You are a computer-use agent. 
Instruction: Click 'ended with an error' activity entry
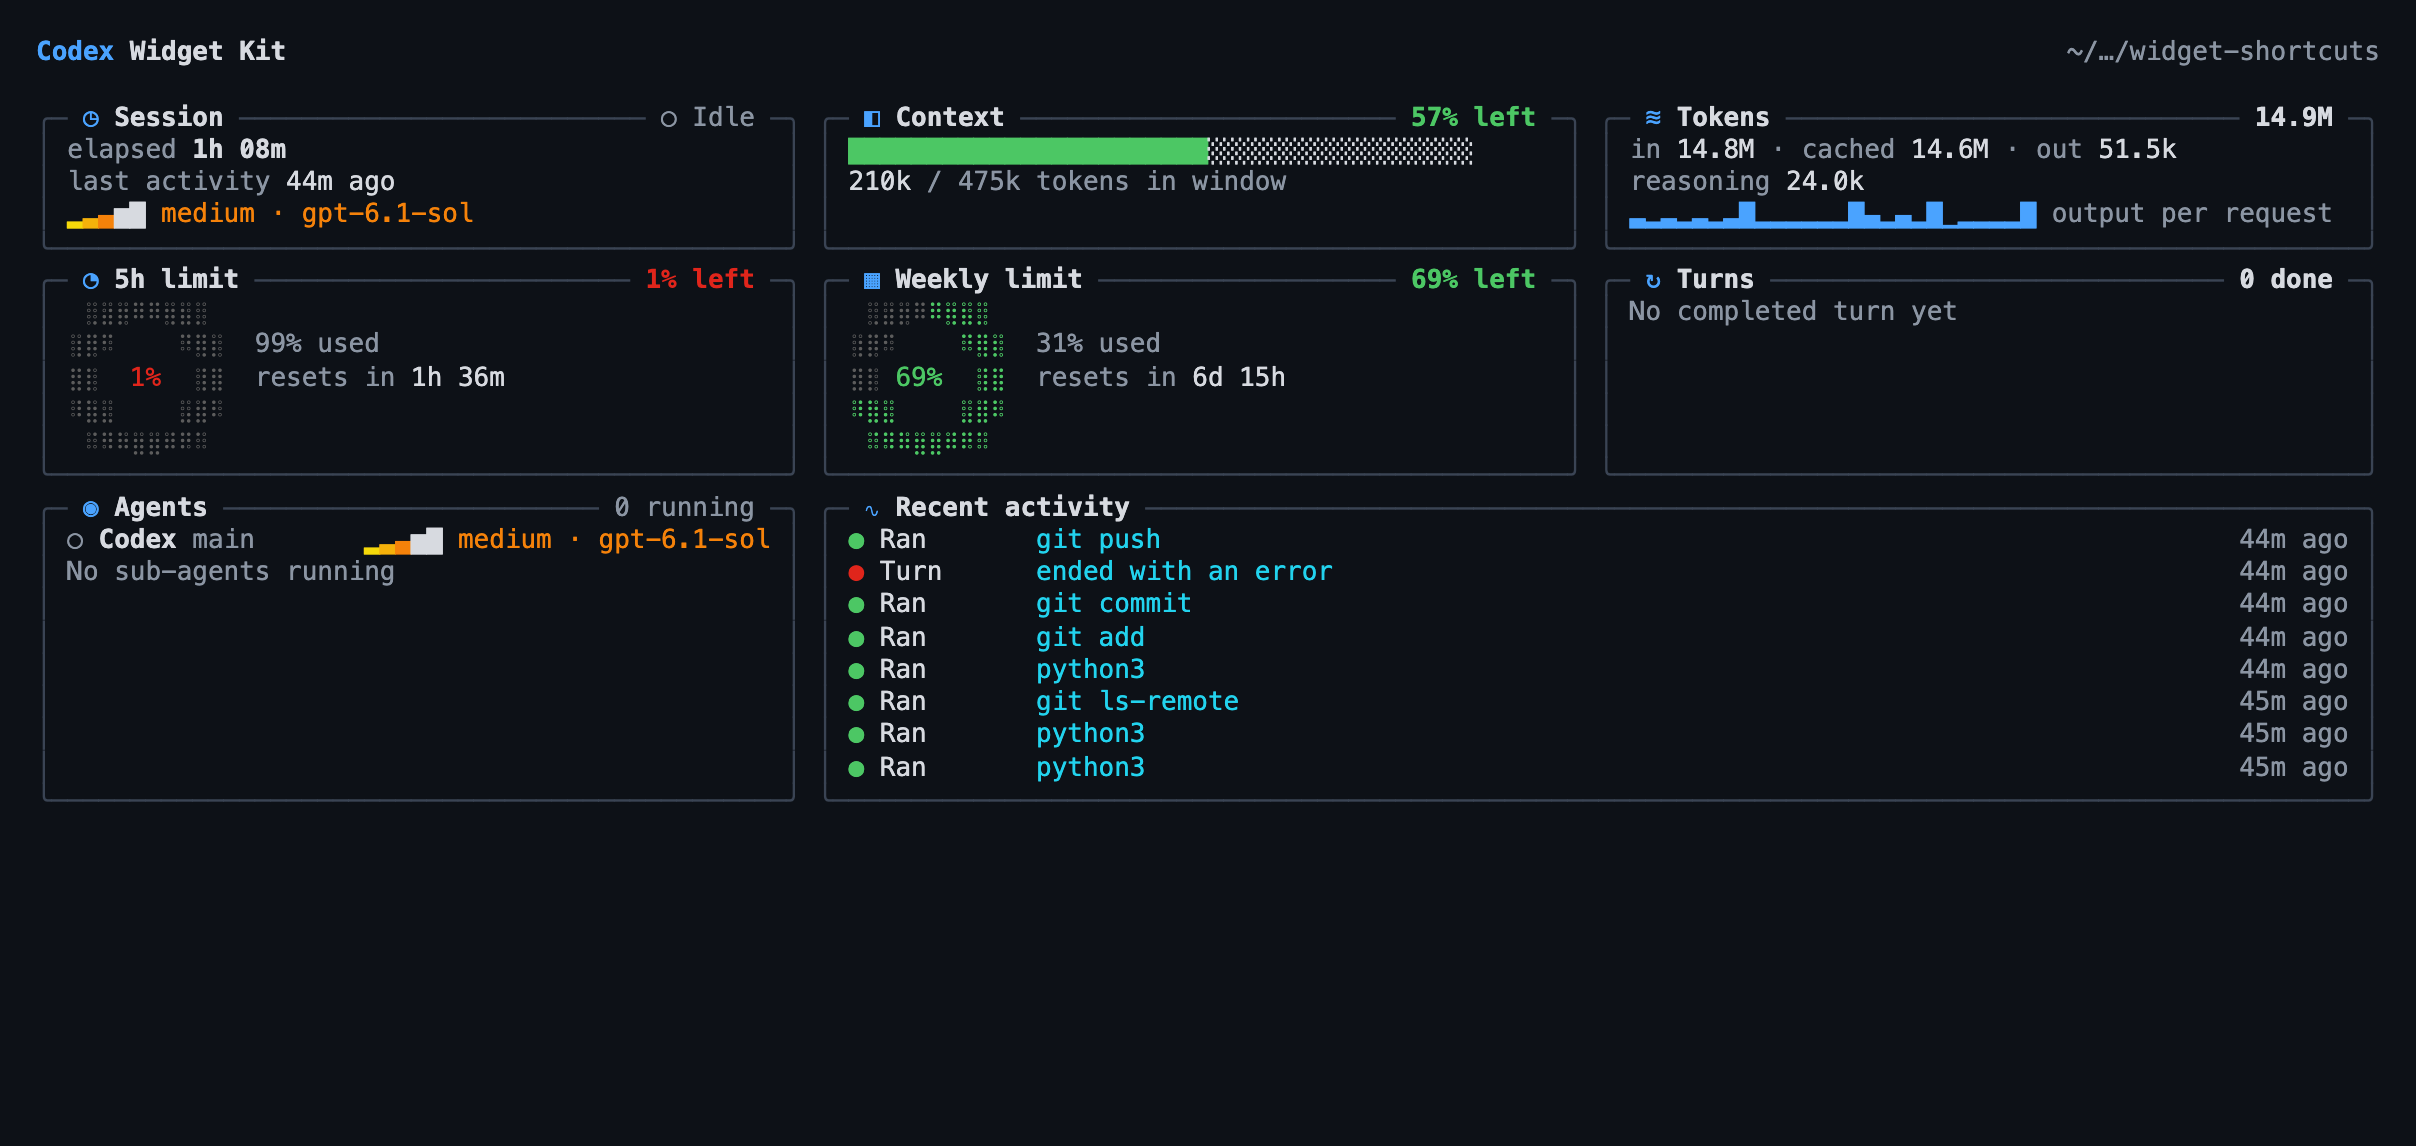(1184, 571)
